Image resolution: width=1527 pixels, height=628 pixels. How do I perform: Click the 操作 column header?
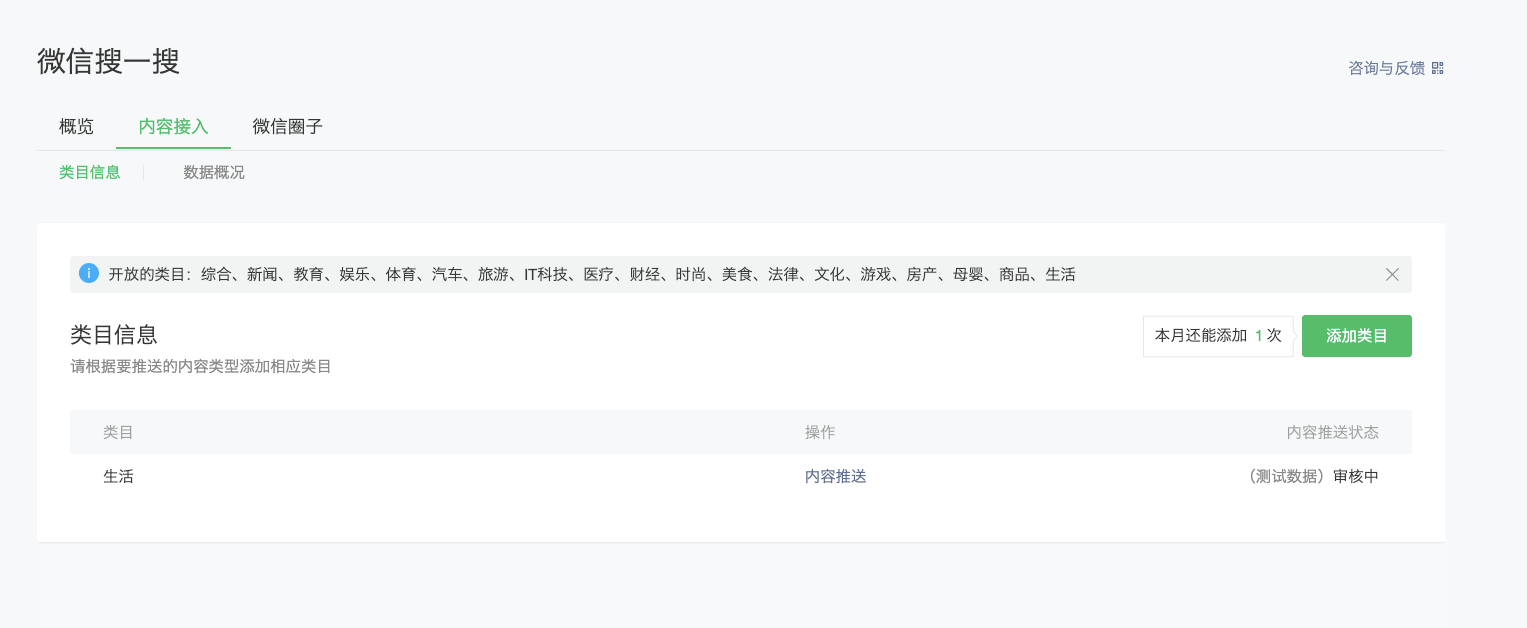pyautogui.click(x=820, y=432)
